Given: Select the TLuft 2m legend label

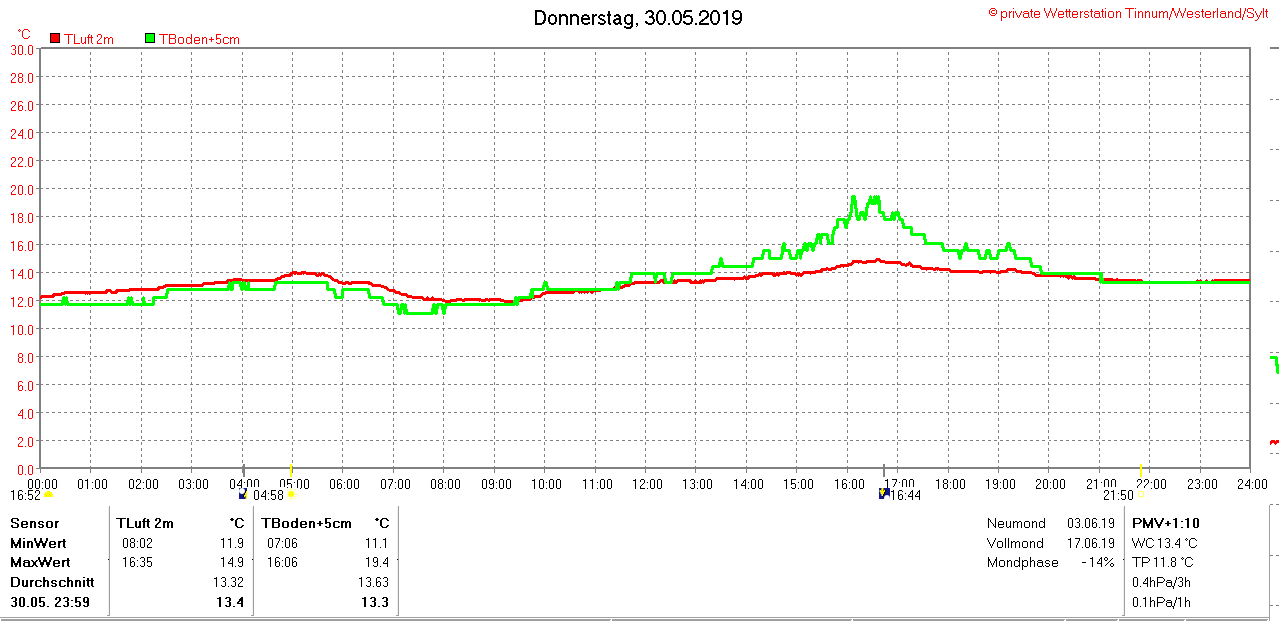Looking at the screenshot, I should pyautogui.click(x=89, y=39).
